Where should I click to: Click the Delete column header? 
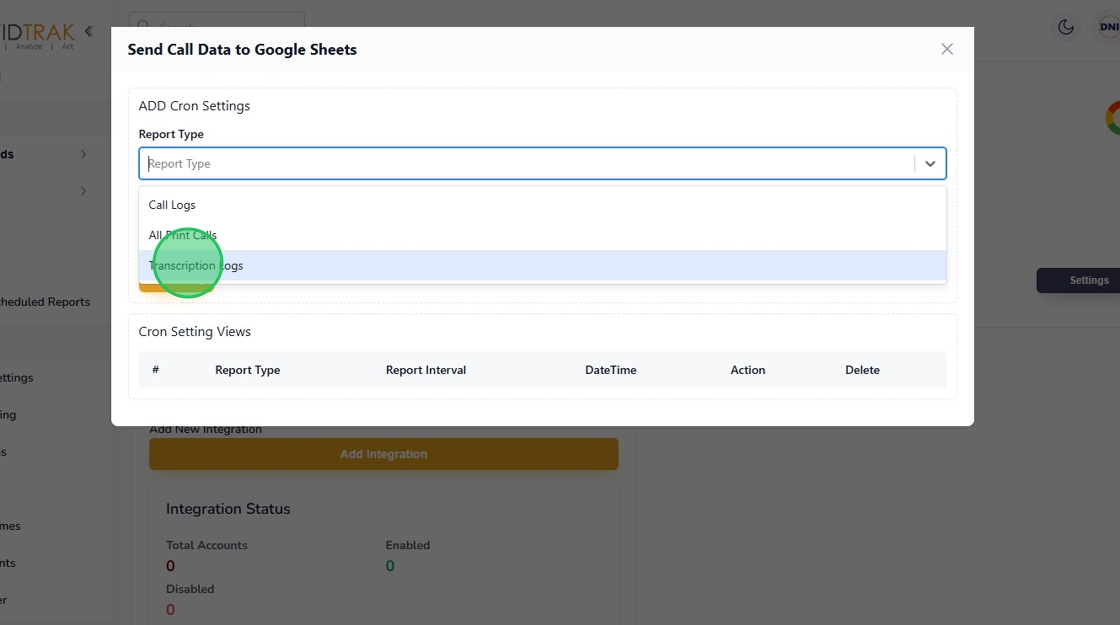click(x=862, y=370)
